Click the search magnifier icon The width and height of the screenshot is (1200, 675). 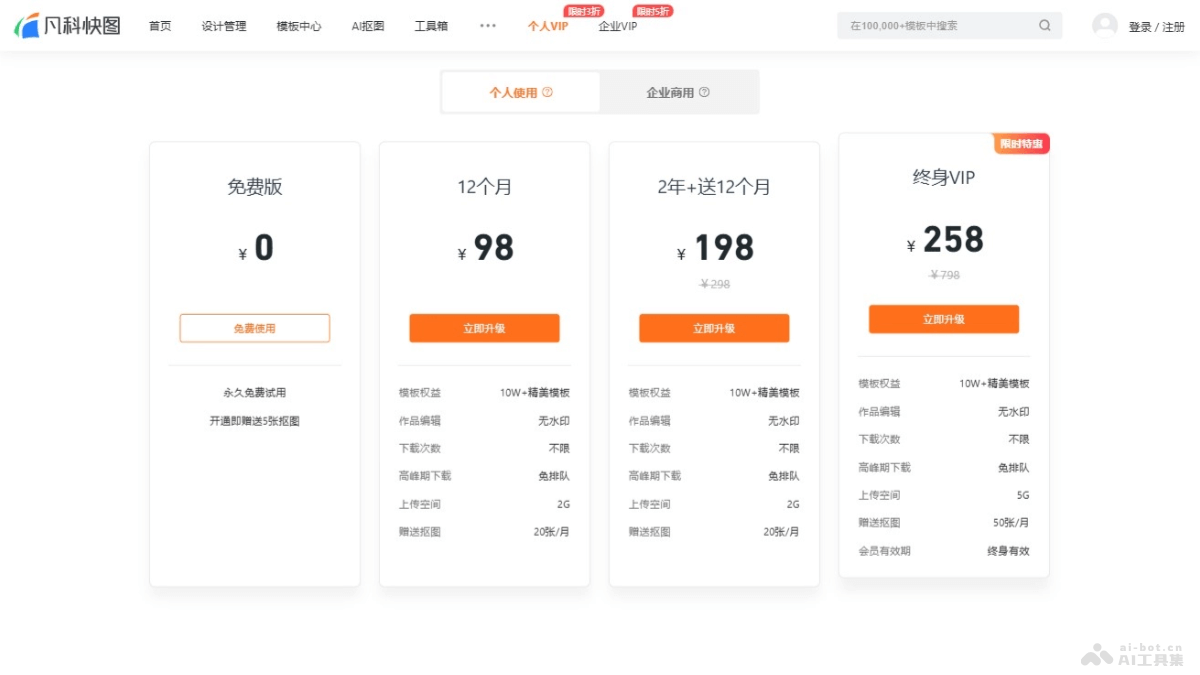[1044, 25]
